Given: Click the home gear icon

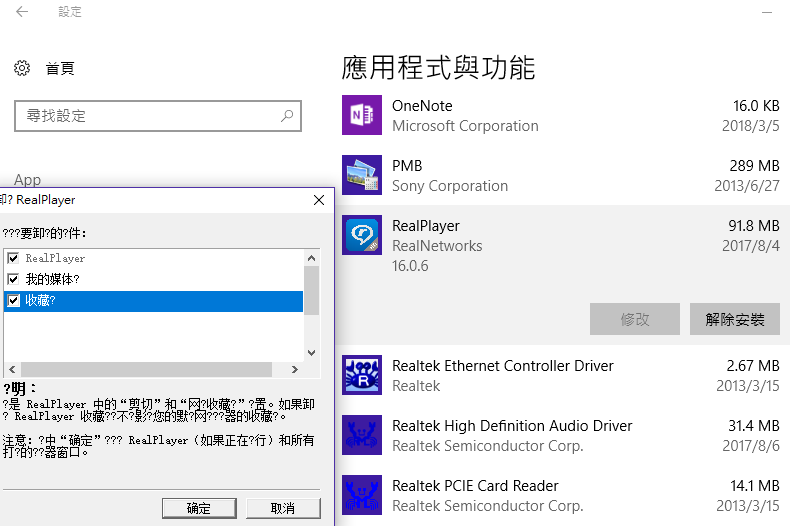Looking at the screenshot, I should (x=22, y=68).
